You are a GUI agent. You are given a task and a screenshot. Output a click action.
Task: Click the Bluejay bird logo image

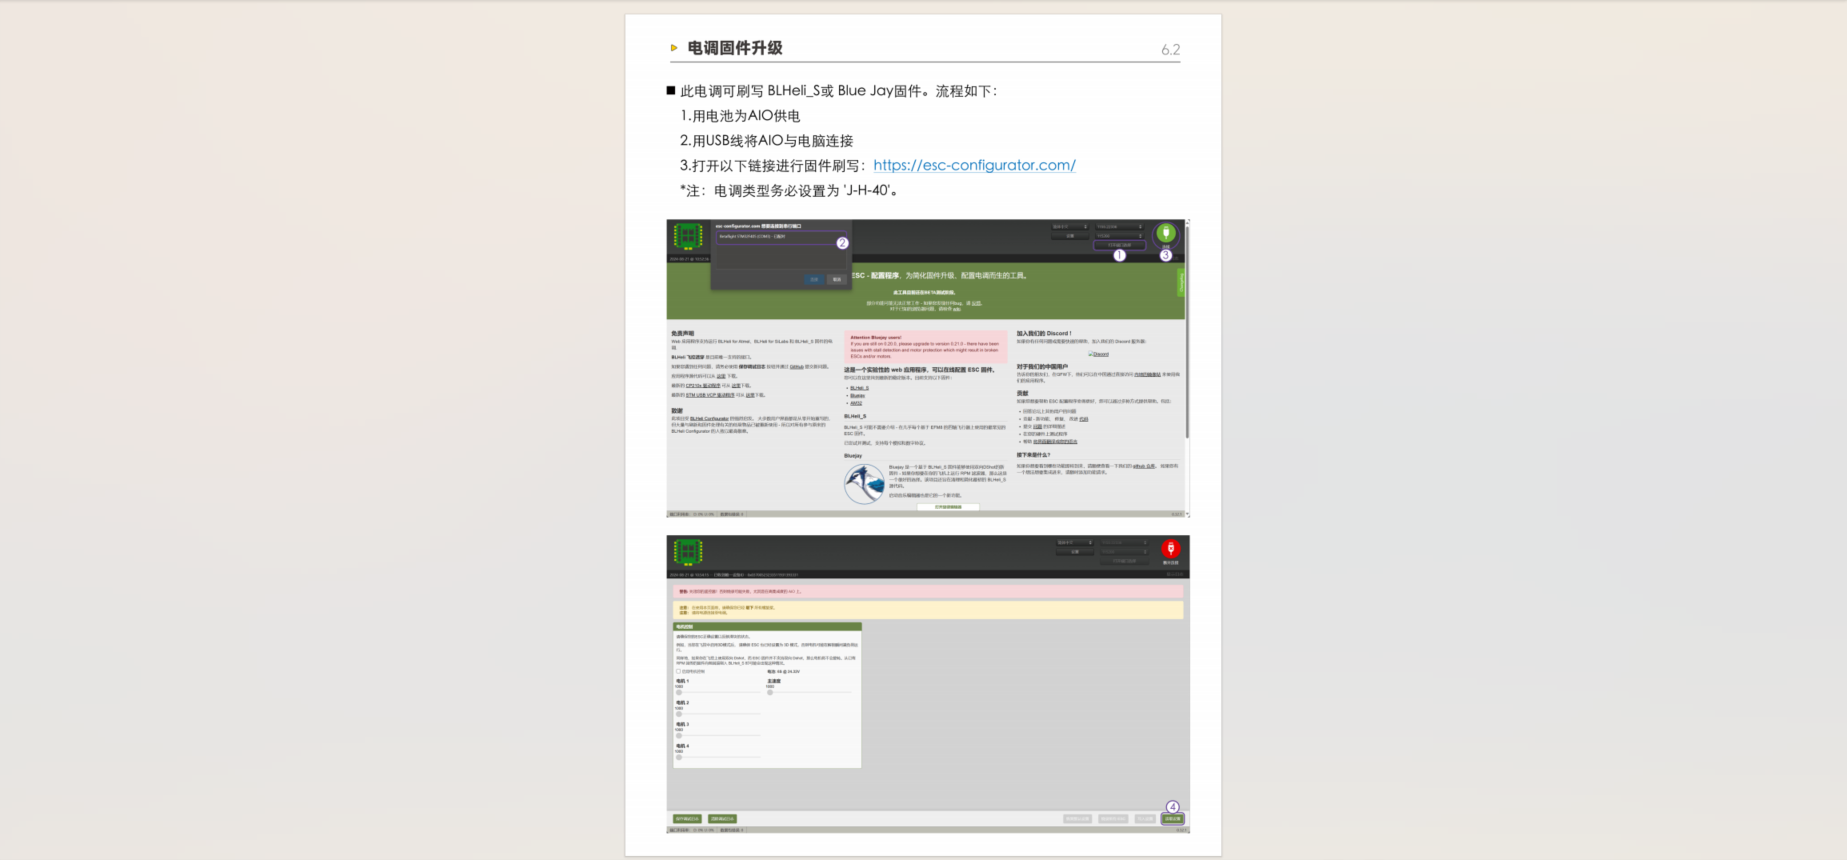tap(864, 483)
